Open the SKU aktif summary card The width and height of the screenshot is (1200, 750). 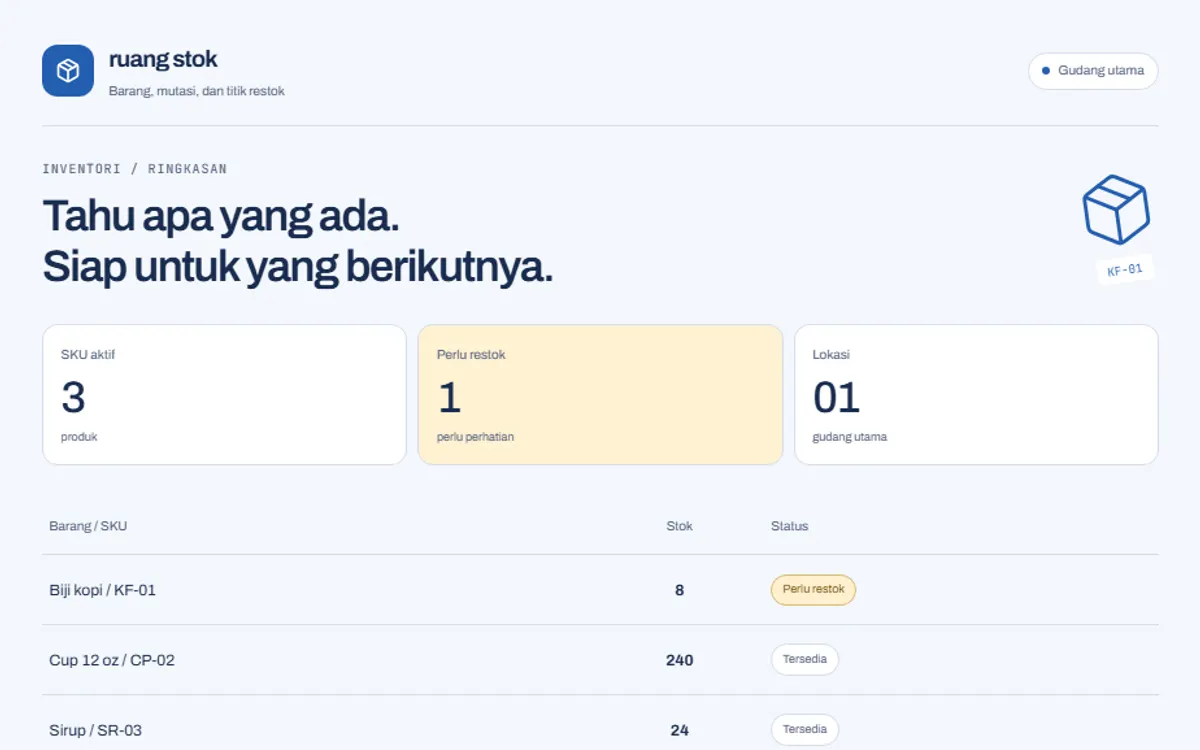coord(224,394)
